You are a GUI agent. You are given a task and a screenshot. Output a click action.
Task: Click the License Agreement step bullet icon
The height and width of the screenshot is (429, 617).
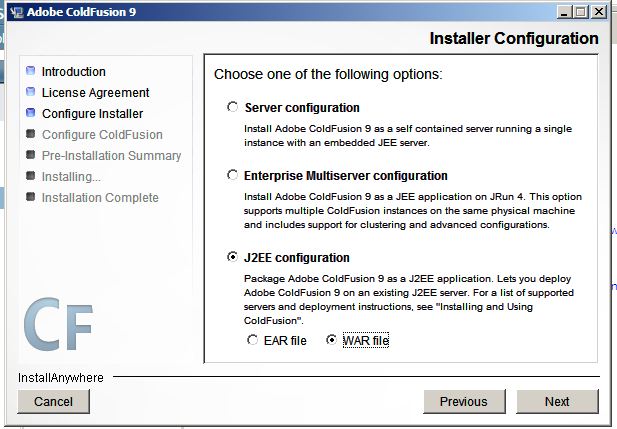pos(31,93)
